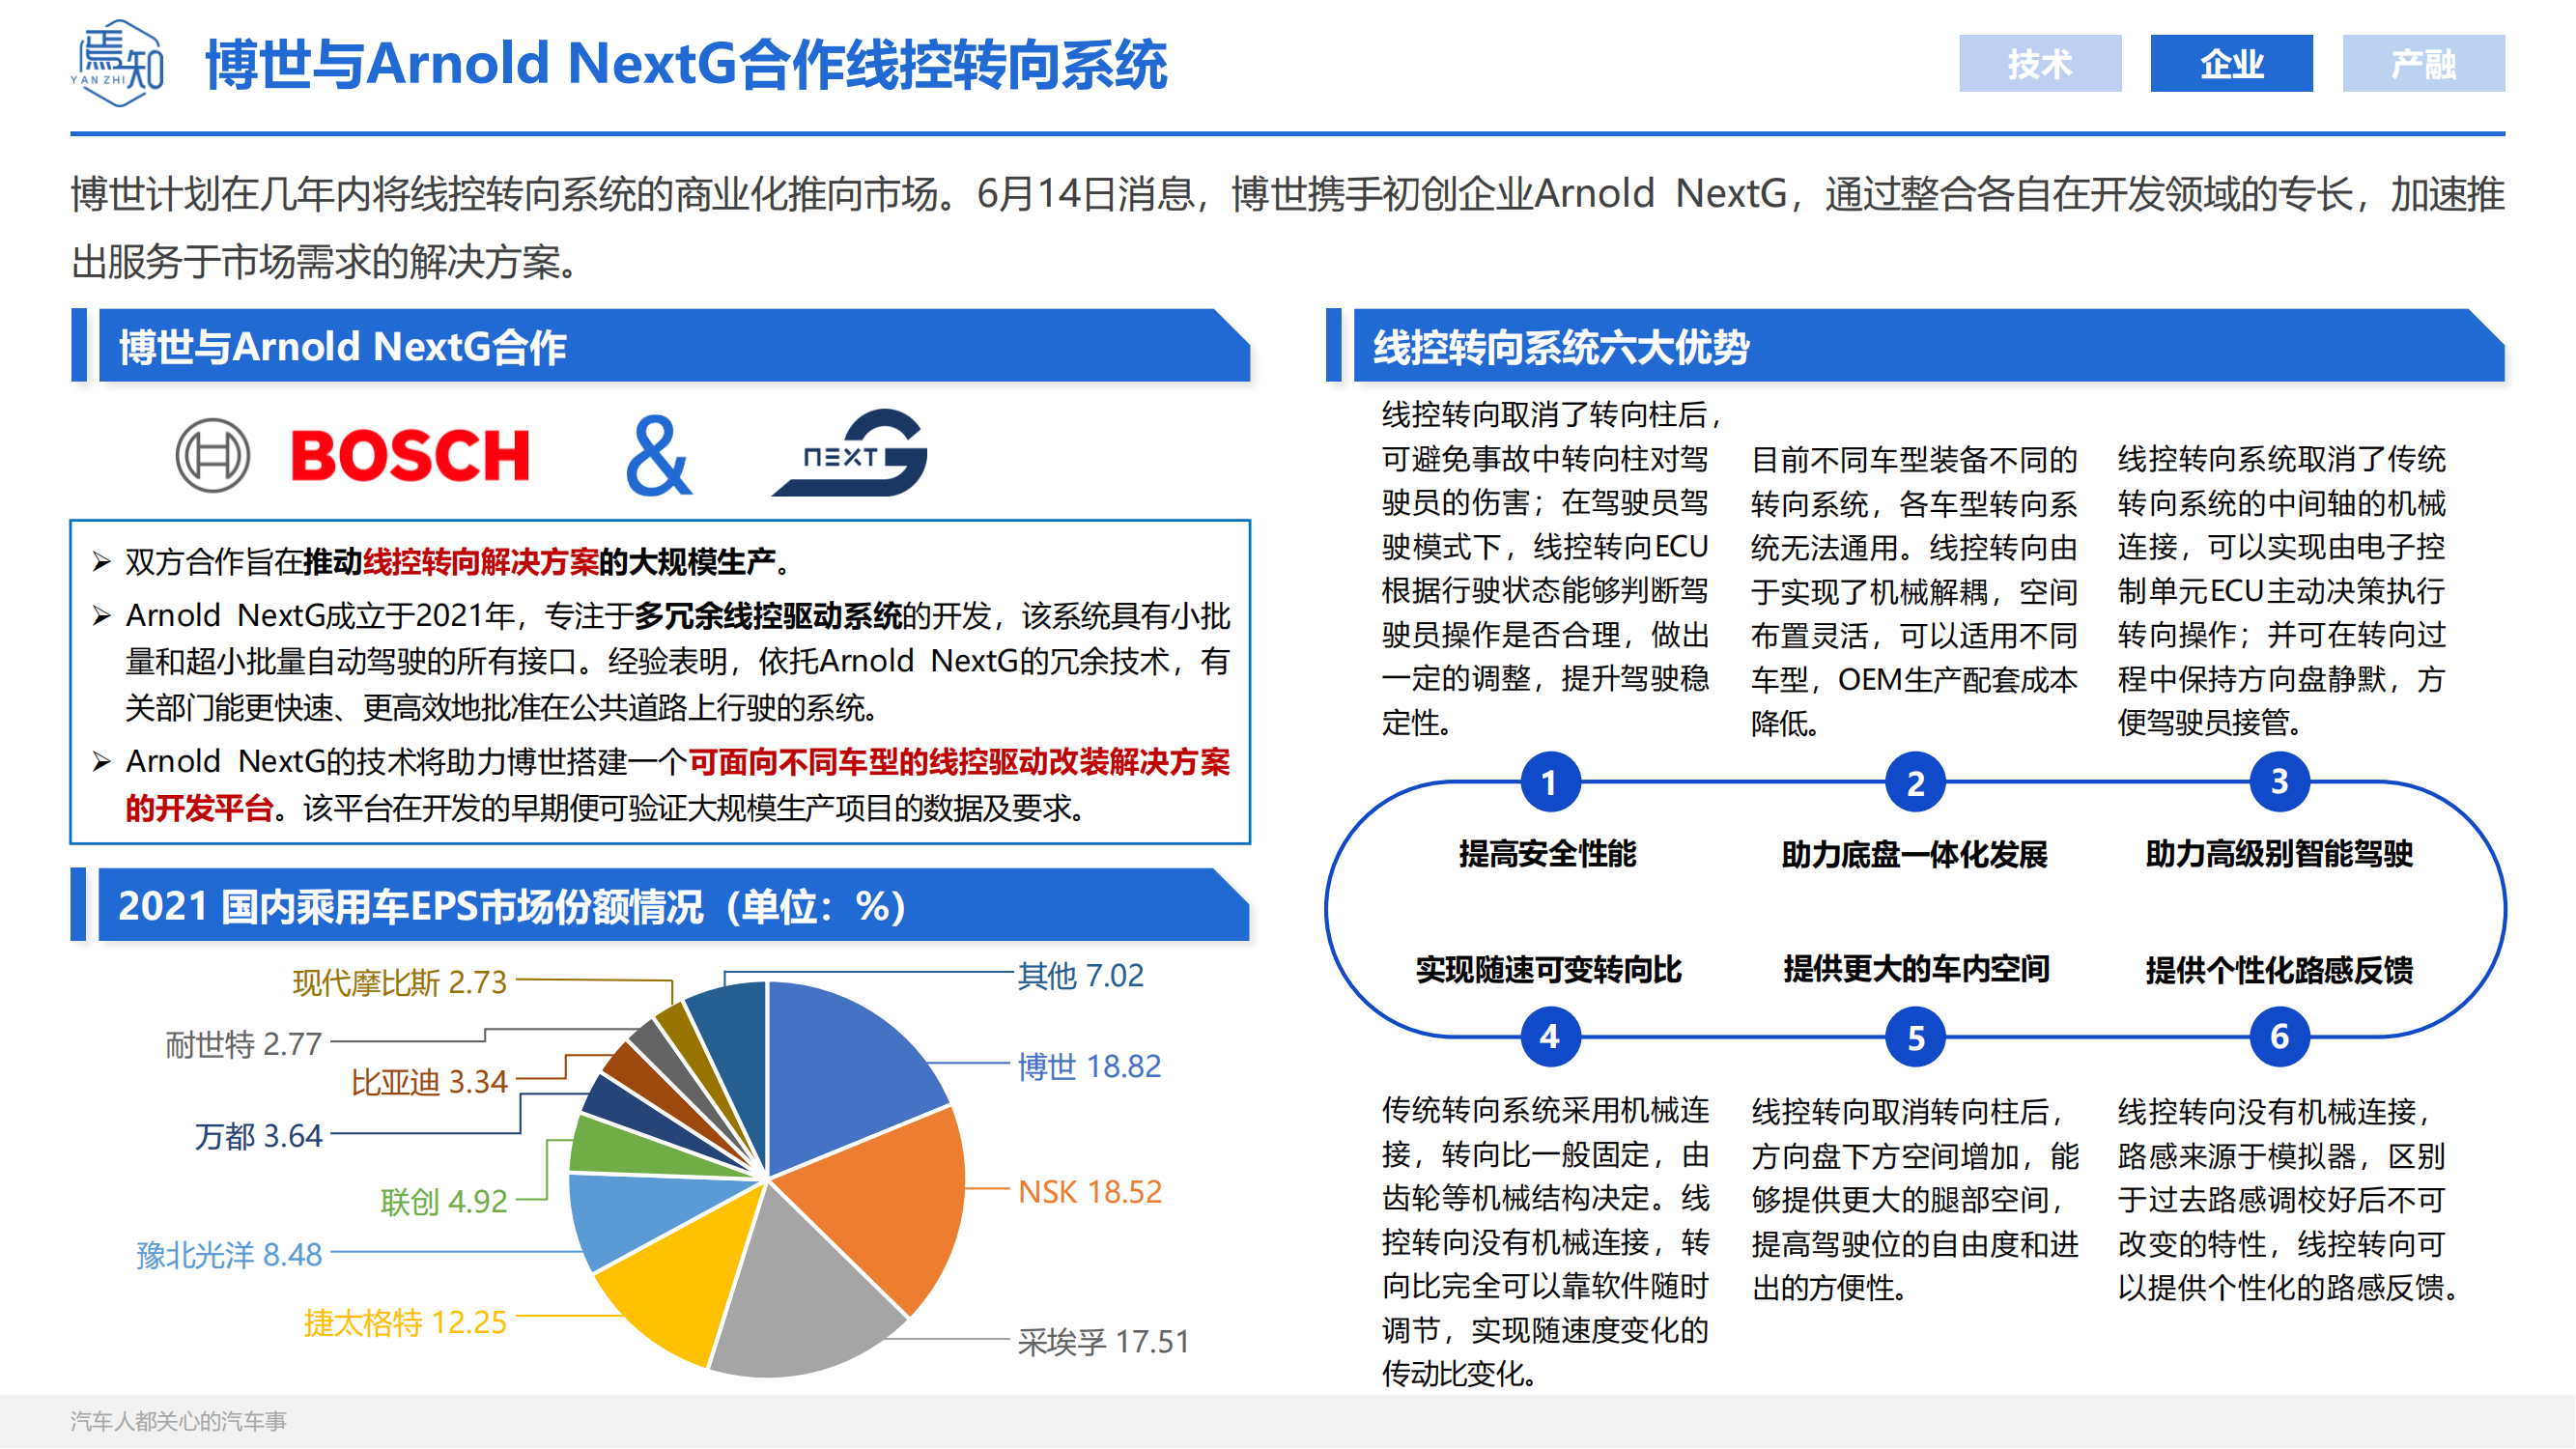
Task: Select the 产融 tab
Action: click(x=2424, y=64)
